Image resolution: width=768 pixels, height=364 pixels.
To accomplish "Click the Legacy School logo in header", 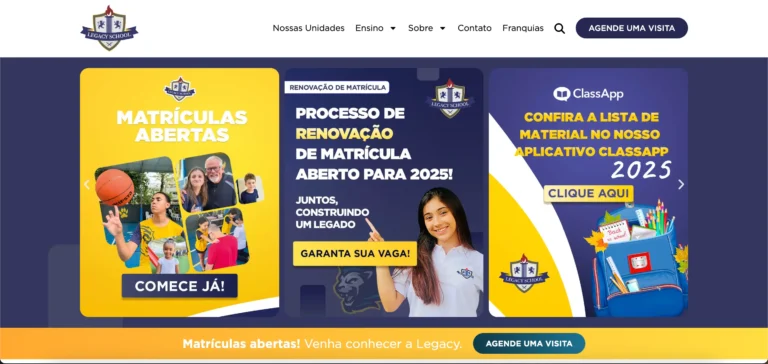I will coord(109,28).
